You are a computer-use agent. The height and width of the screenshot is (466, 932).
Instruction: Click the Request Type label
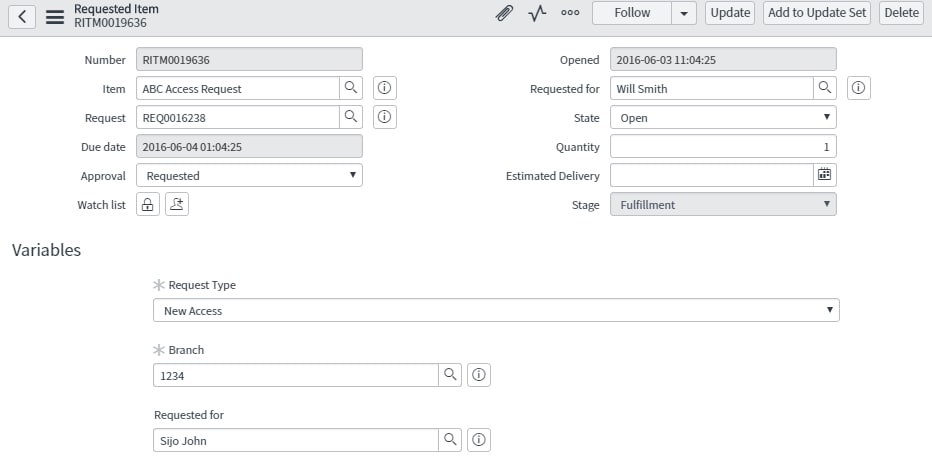click(202, 285)
